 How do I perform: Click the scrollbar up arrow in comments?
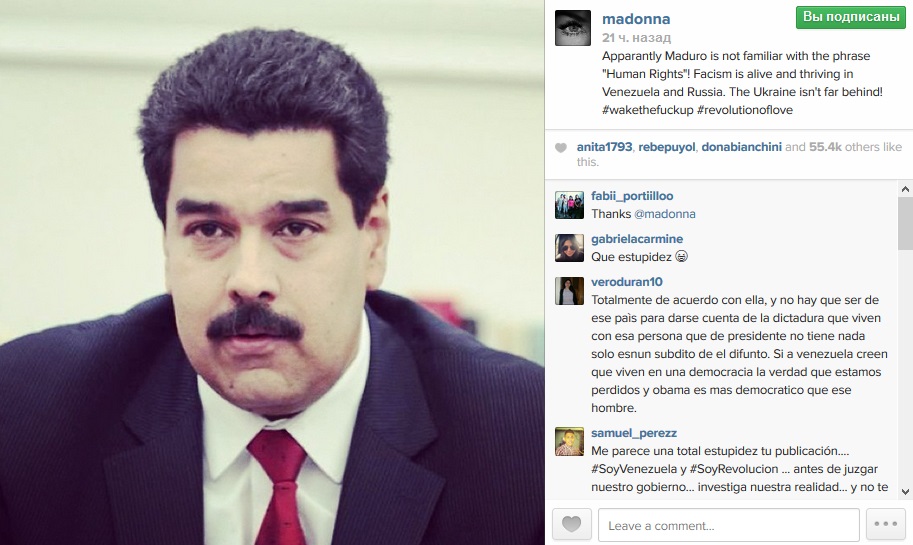(x=905, y=189)
